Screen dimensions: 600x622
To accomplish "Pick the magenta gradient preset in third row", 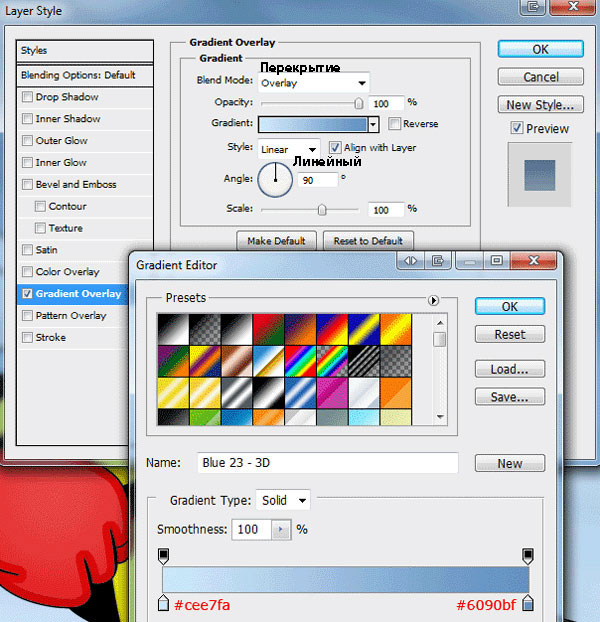I will click(x=332, y=393).
